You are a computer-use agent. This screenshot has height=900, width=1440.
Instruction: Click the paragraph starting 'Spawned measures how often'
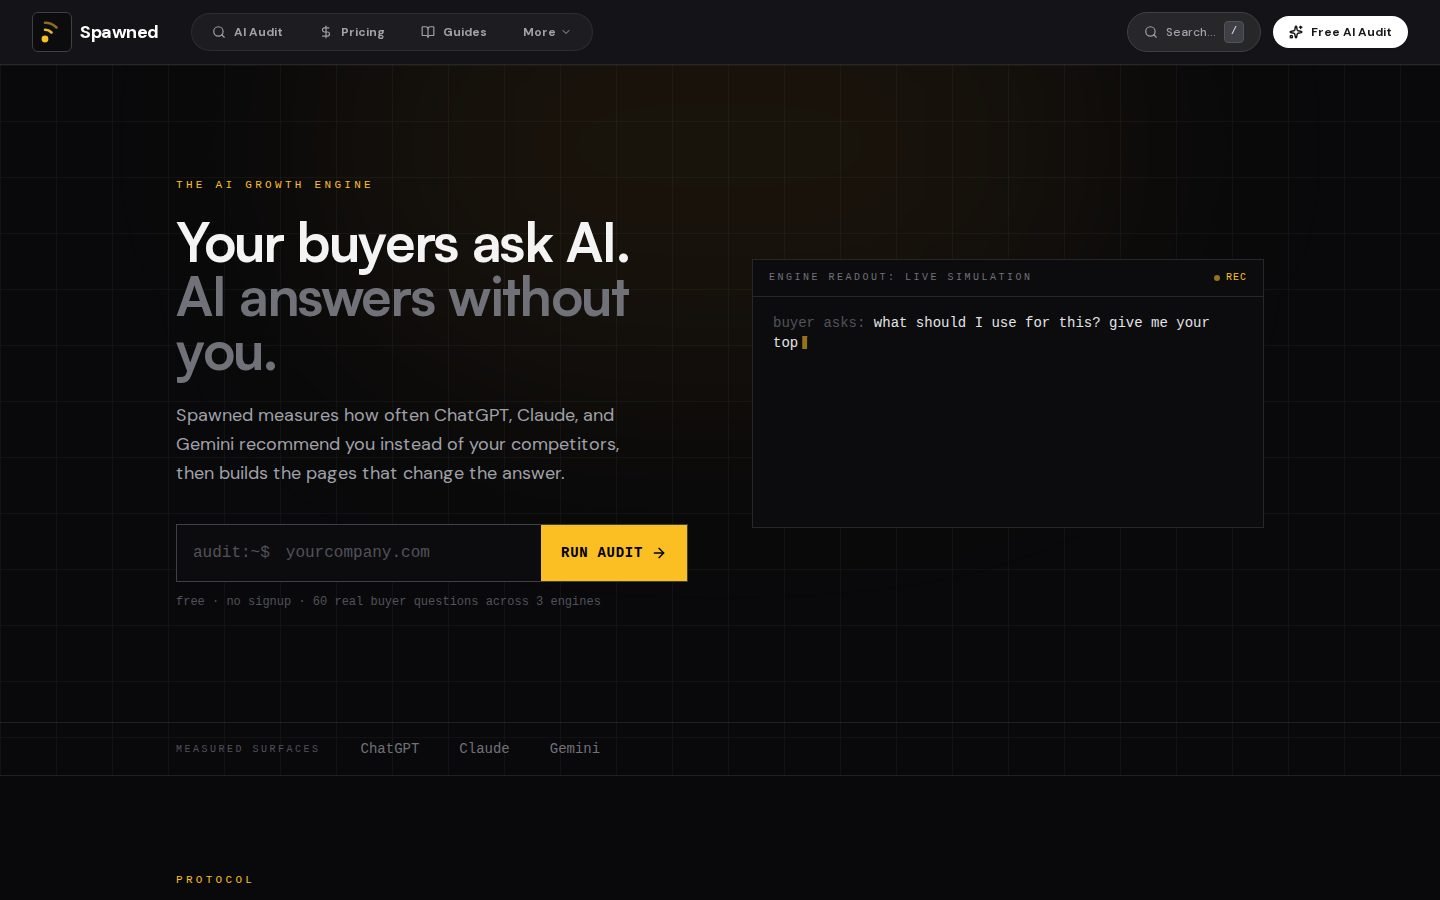point(398,444)
